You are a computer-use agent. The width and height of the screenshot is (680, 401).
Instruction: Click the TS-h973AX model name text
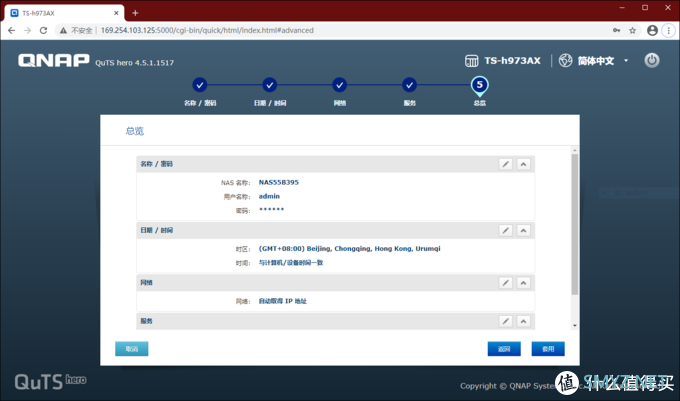512,61
